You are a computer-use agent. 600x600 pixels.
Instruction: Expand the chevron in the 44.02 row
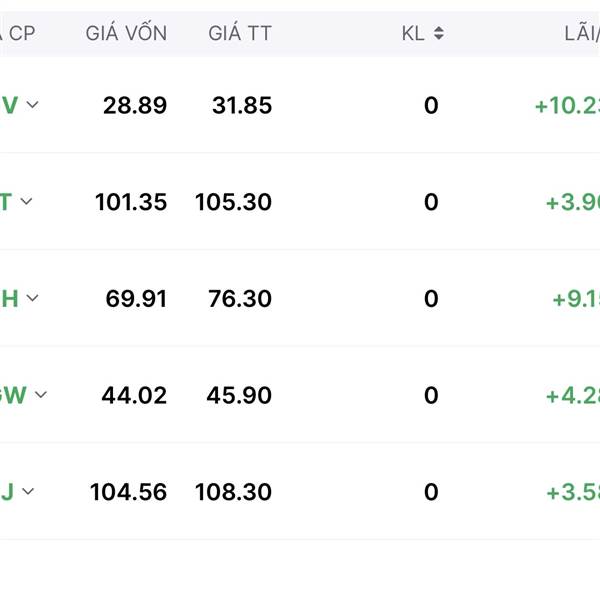[x=40, y=395]
